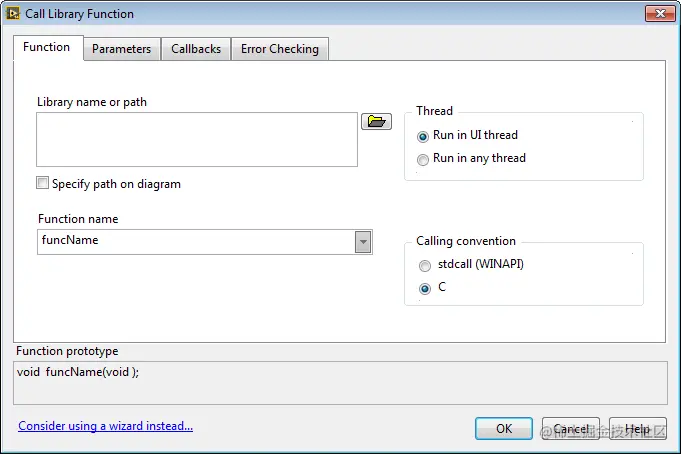Follow the Consider using a wizard link

click(106, 426)
